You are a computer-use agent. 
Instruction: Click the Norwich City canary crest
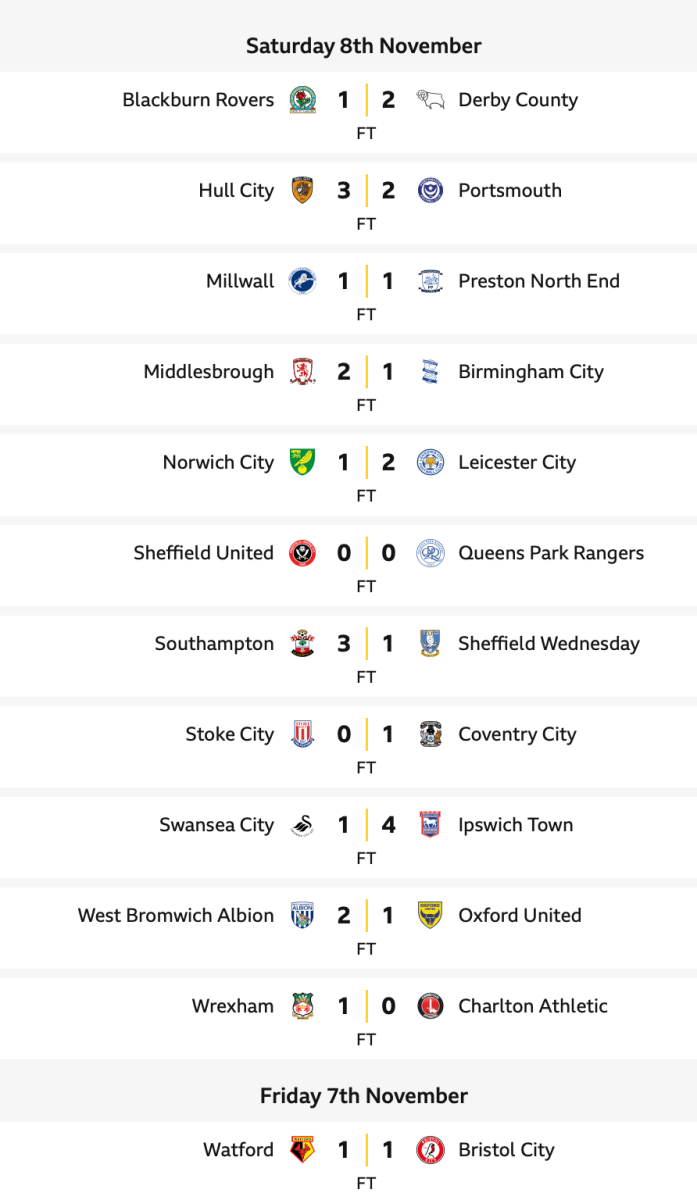[x=302, y=463]
